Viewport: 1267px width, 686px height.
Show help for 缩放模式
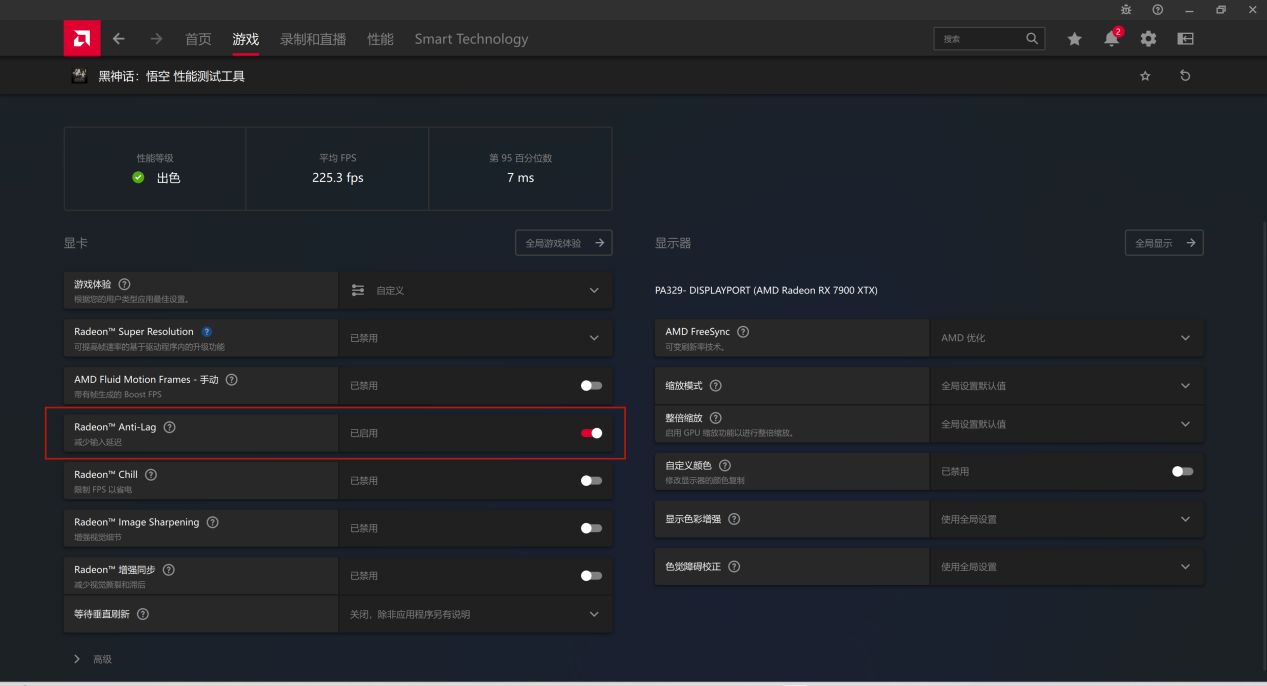tap(716, 386)
